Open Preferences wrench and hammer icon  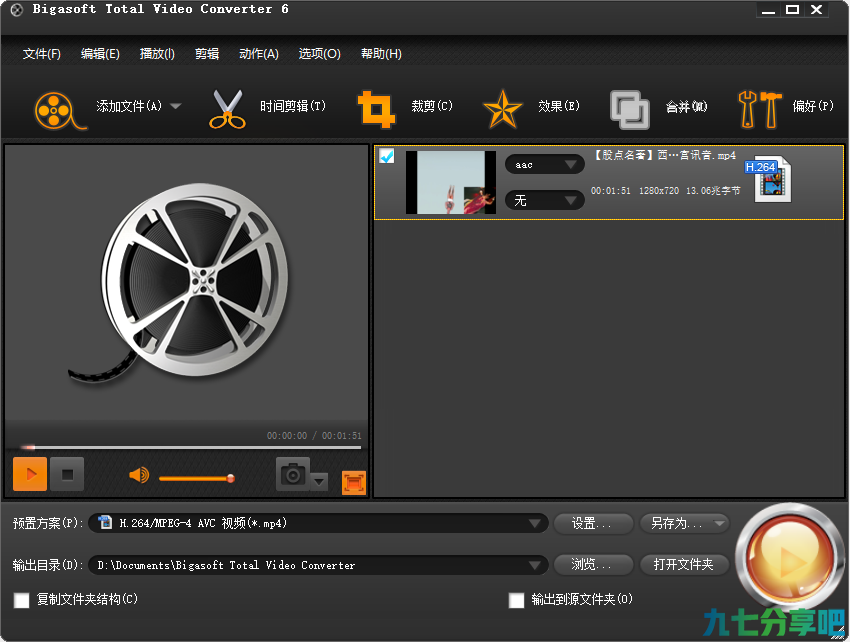[x=759, y=110]
